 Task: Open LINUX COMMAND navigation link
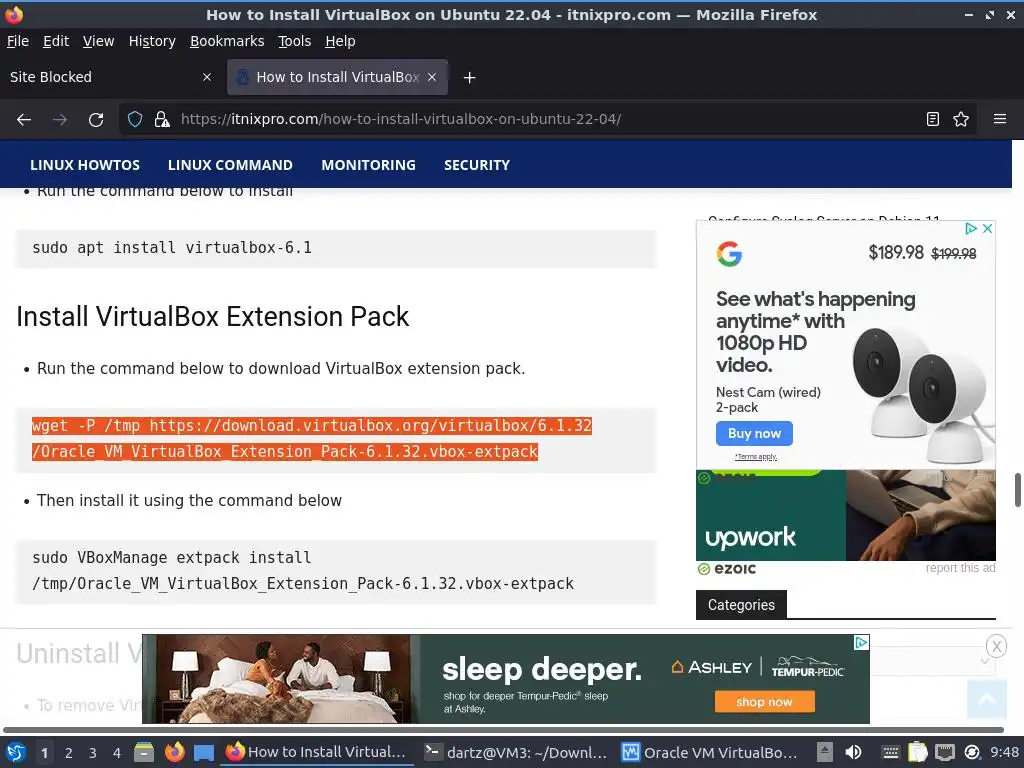pyautogui.click(x=230, y=165)
